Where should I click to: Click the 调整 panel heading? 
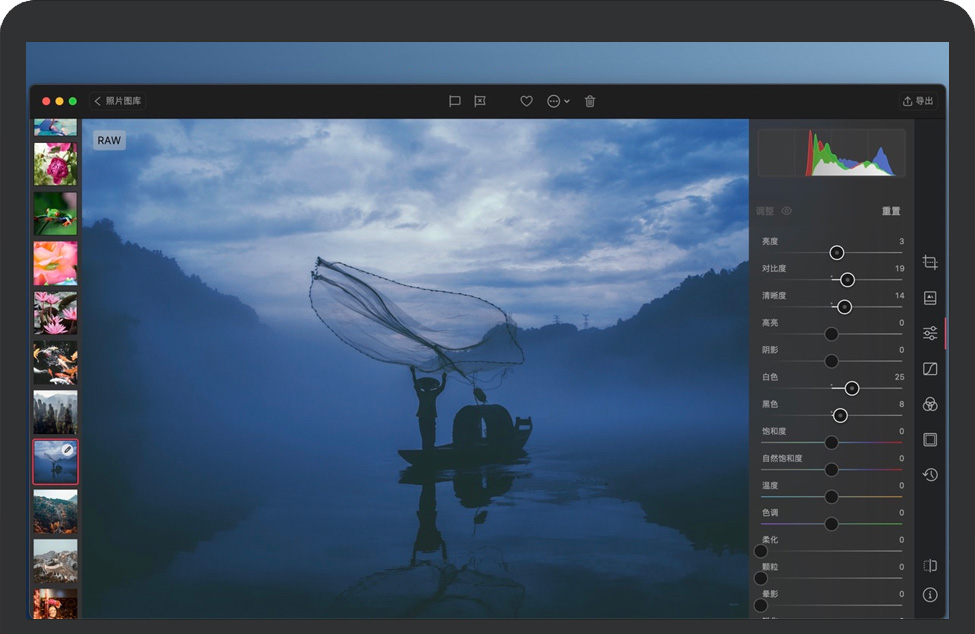[x=765, y=211]
